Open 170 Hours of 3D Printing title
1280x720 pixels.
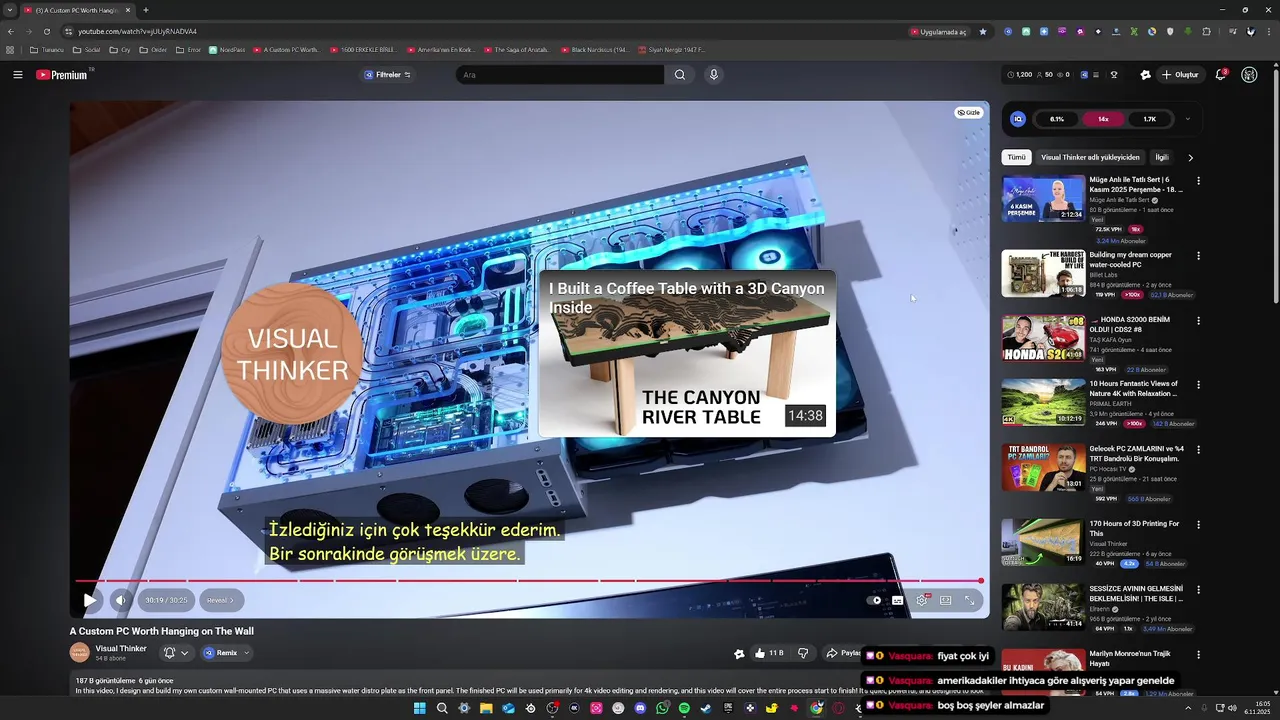click(x=1134, y=528)
